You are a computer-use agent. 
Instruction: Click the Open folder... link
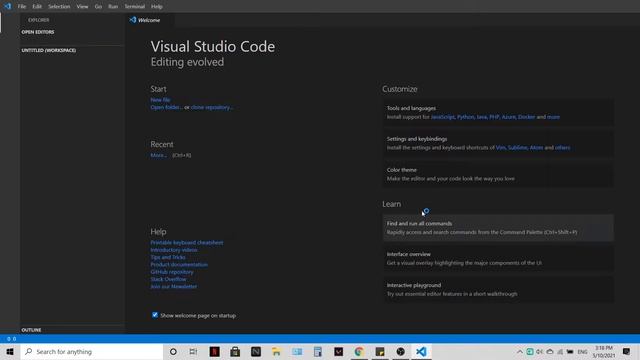click(x=166, y=107)
